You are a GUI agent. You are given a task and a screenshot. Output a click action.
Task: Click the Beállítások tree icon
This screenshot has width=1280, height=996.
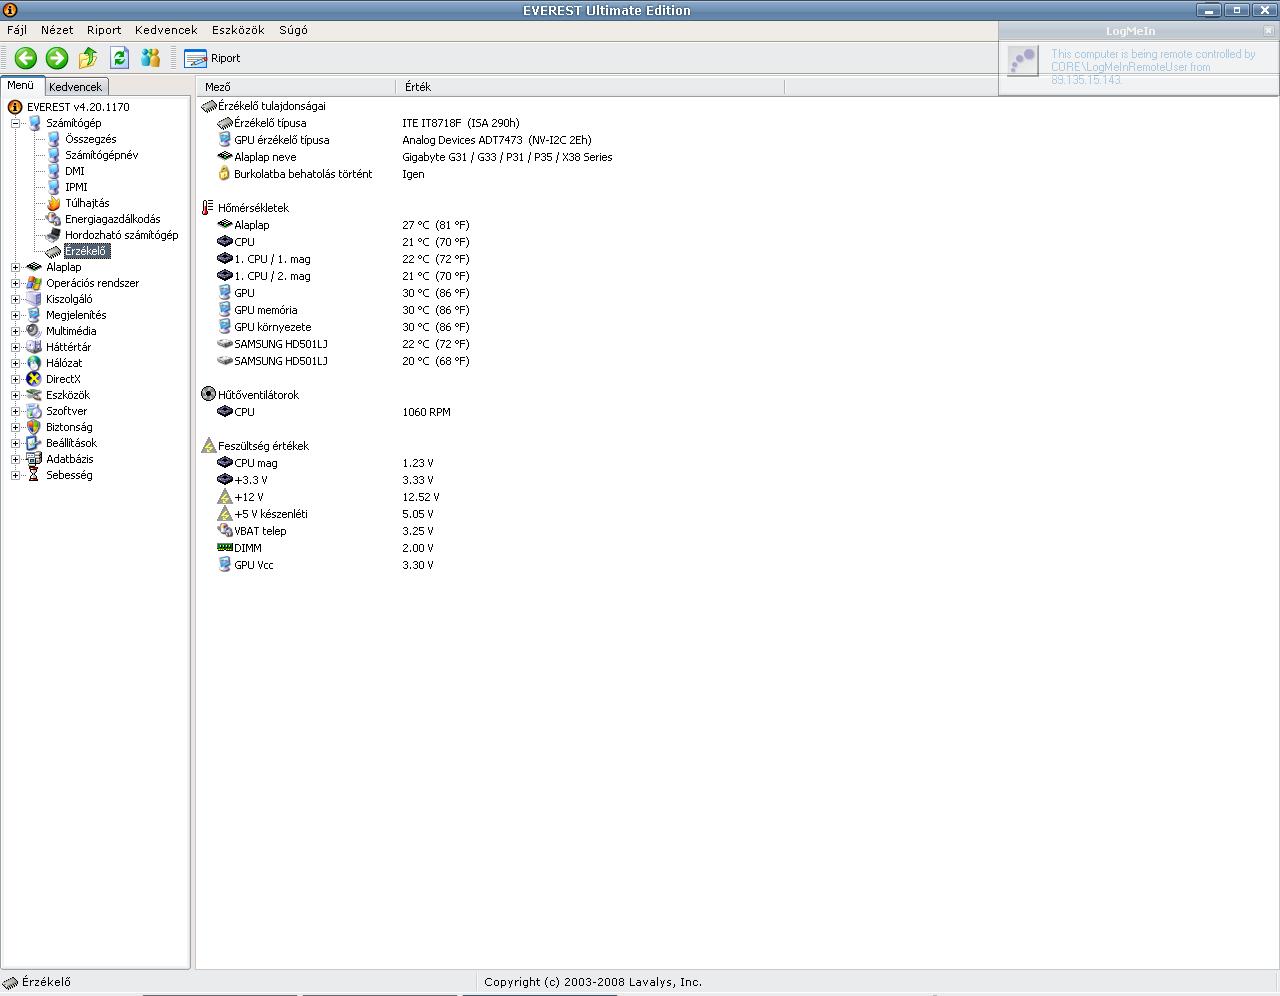click(34, 443)
